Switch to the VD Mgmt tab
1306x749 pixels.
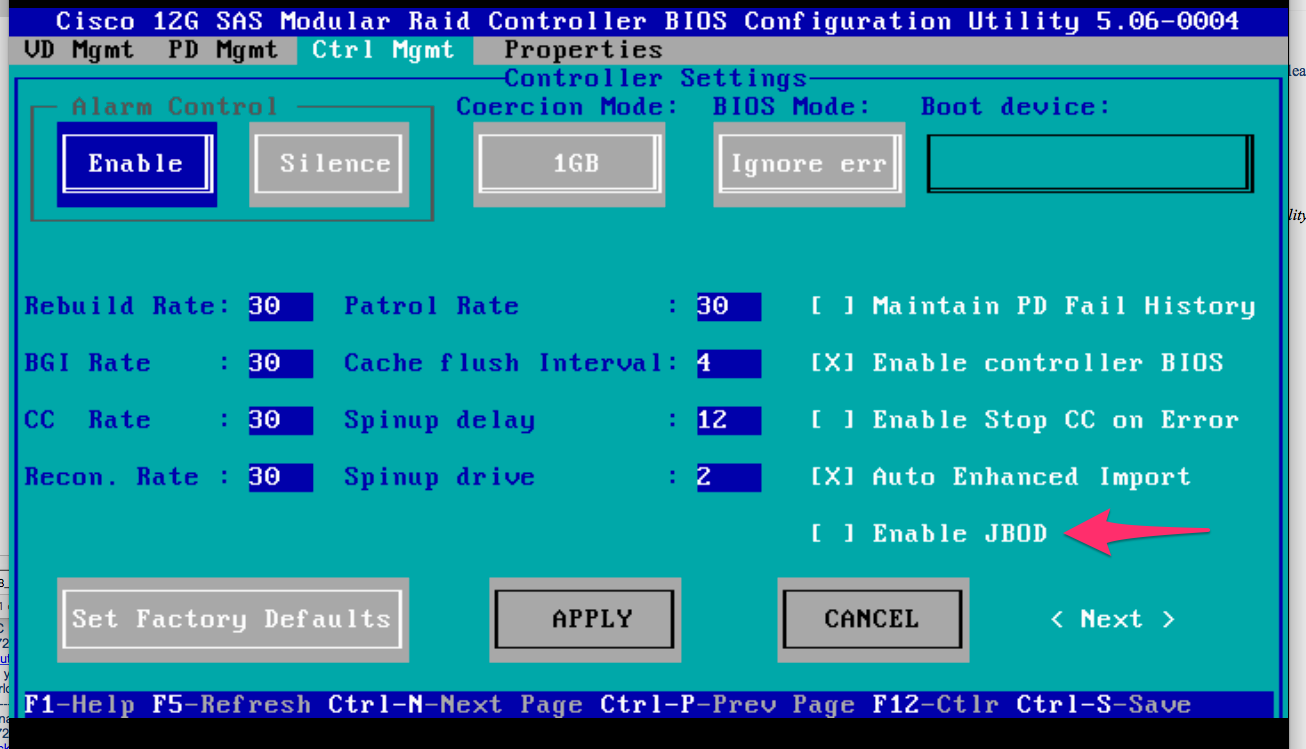click(x=78, y=50)
